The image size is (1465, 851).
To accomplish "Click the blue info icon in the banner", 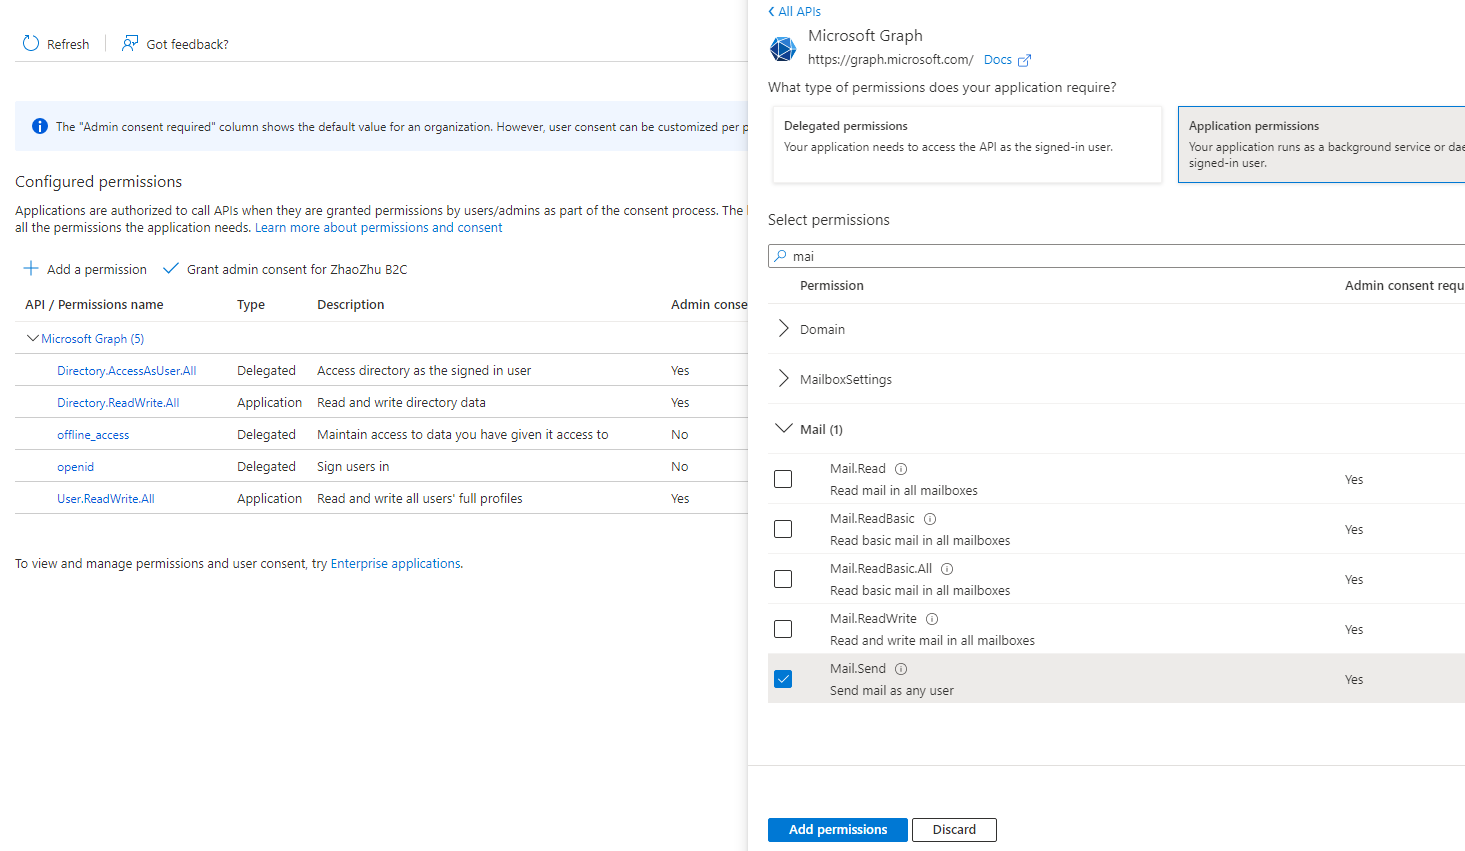I will point(39,125).
